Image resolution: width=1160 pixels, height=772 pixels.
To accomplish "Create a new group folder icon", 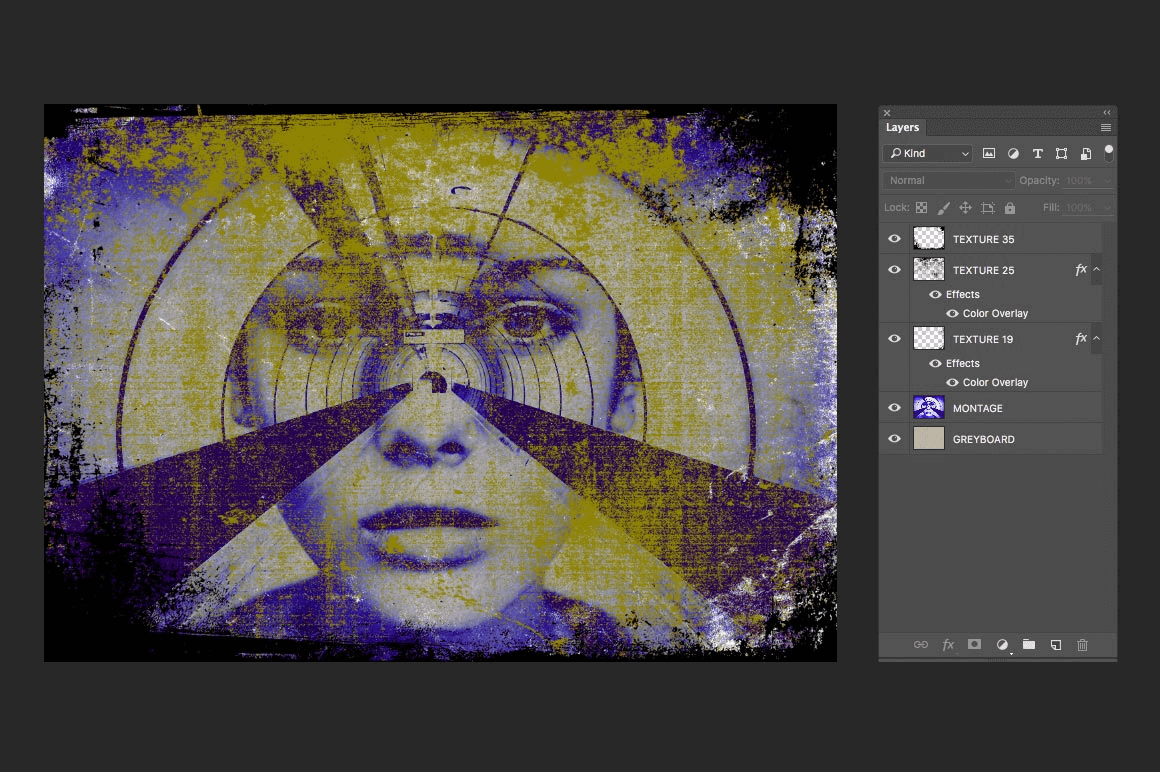I will coord(1028,645).
